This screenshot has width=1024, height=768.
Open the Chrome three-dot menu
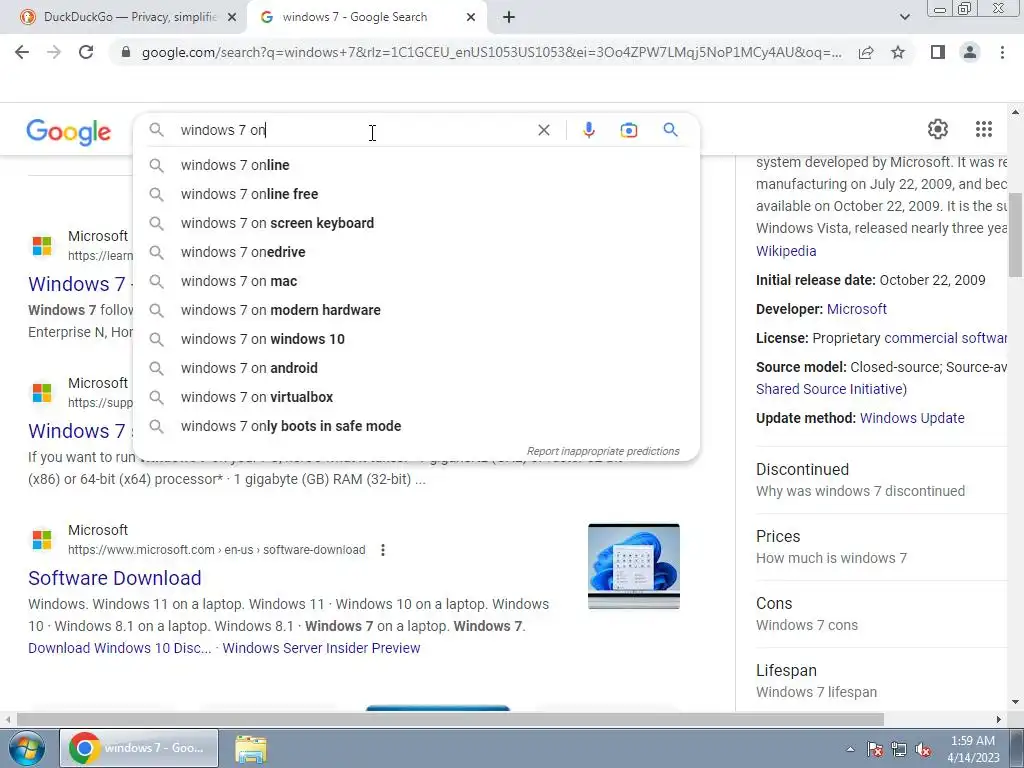(x=1002, y=52)
